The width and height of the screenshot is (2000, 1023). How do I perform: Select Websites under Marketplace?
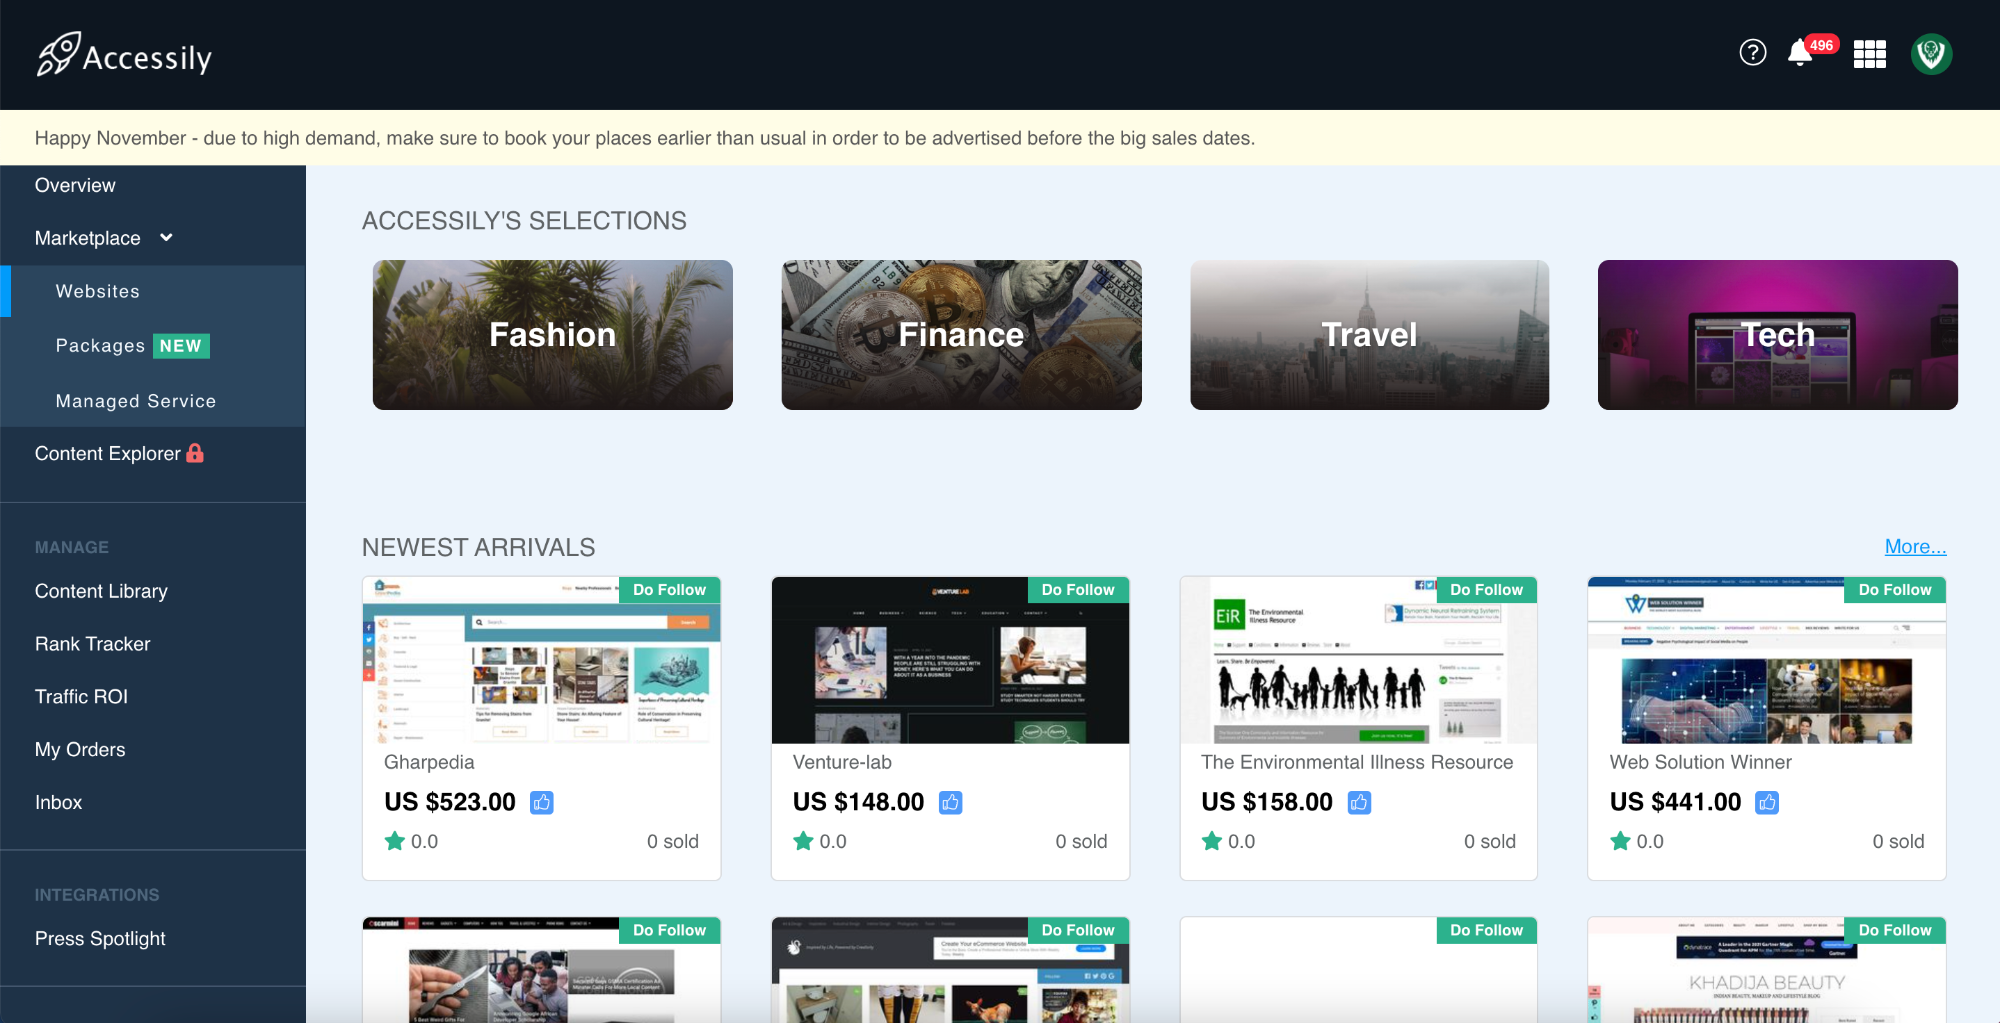click(x=98, y=291)
